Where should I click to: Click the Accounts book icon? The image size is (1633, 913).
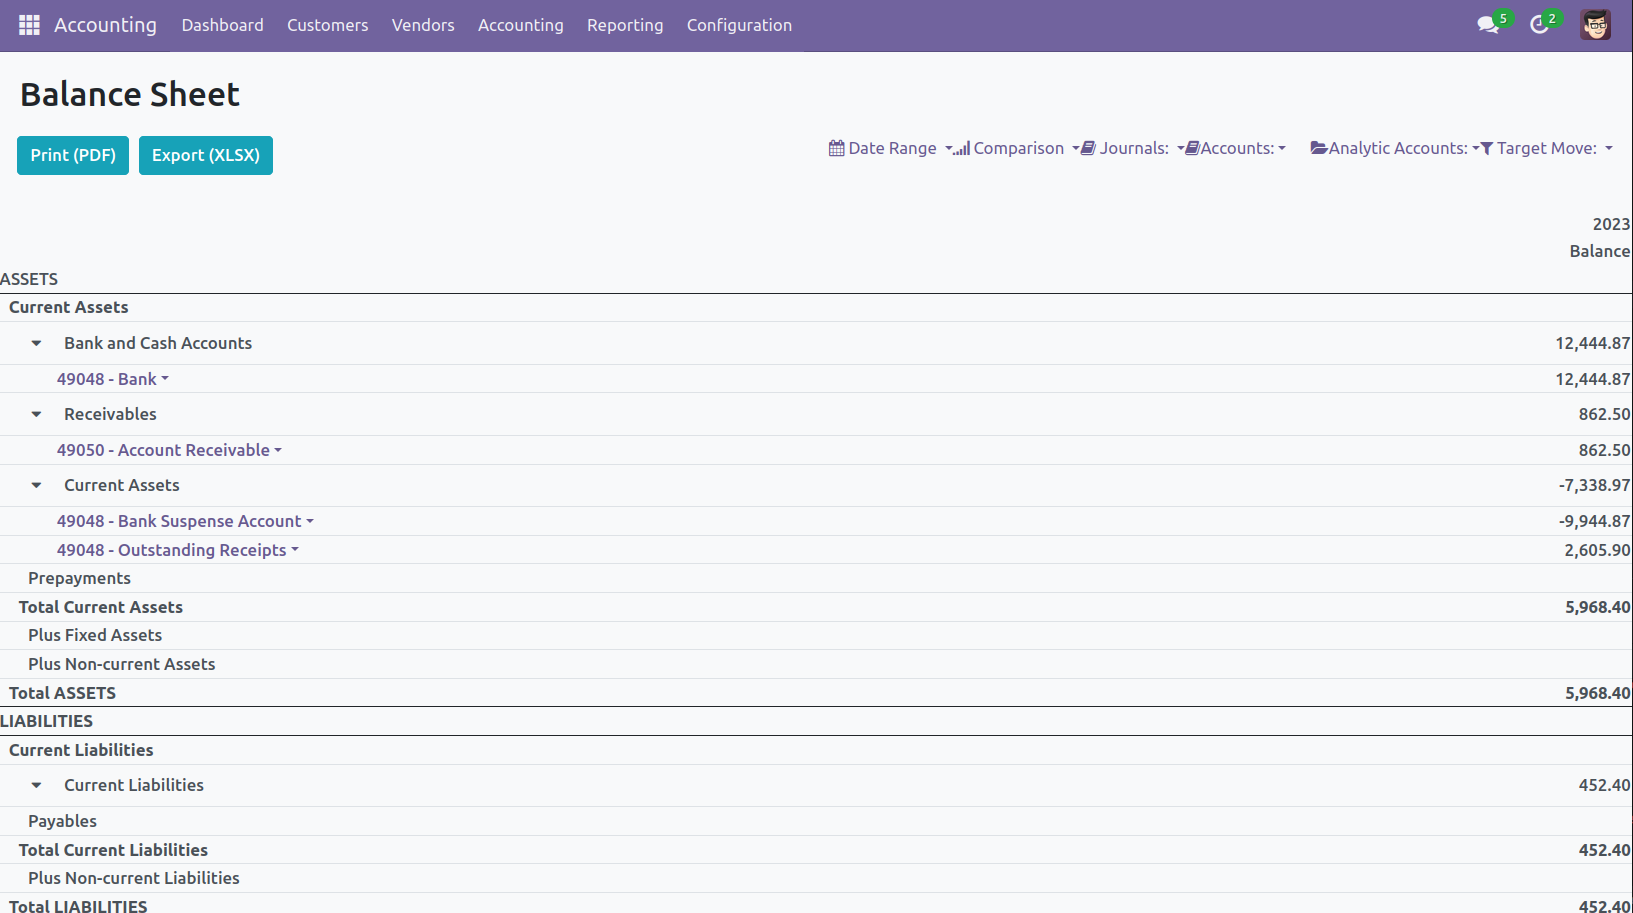[1192, 148]
